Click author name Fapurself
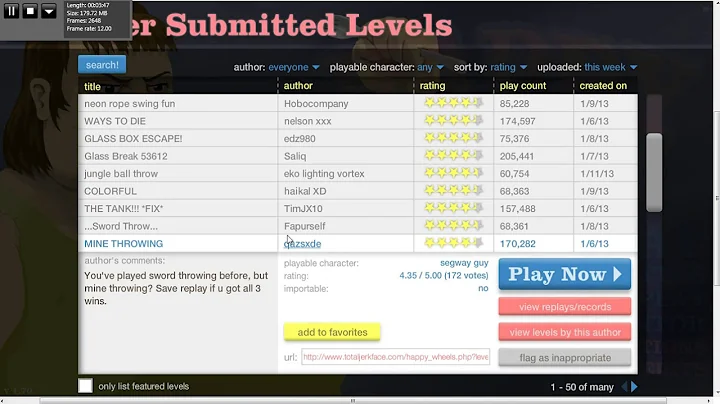This screenshot has height=404, width=720. tap(304, 226)
